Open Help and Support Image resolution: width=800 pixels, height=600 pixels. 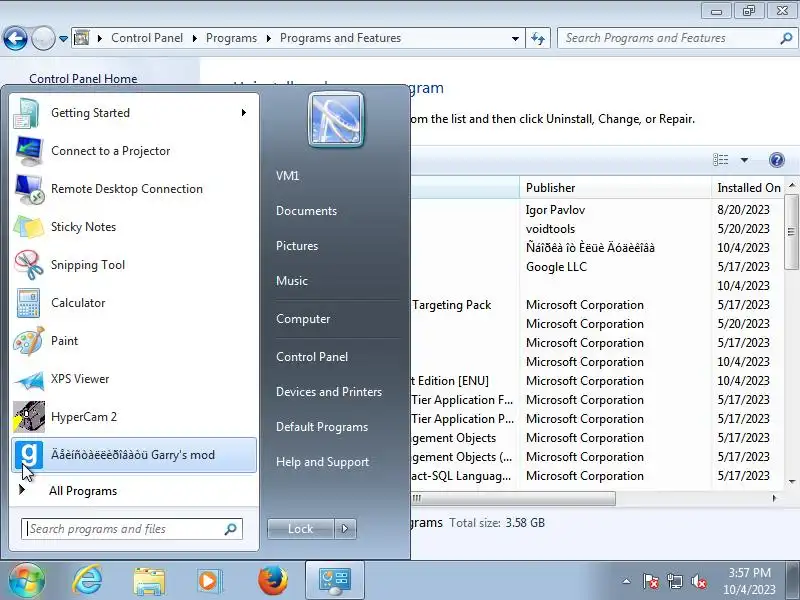[322, 462]
